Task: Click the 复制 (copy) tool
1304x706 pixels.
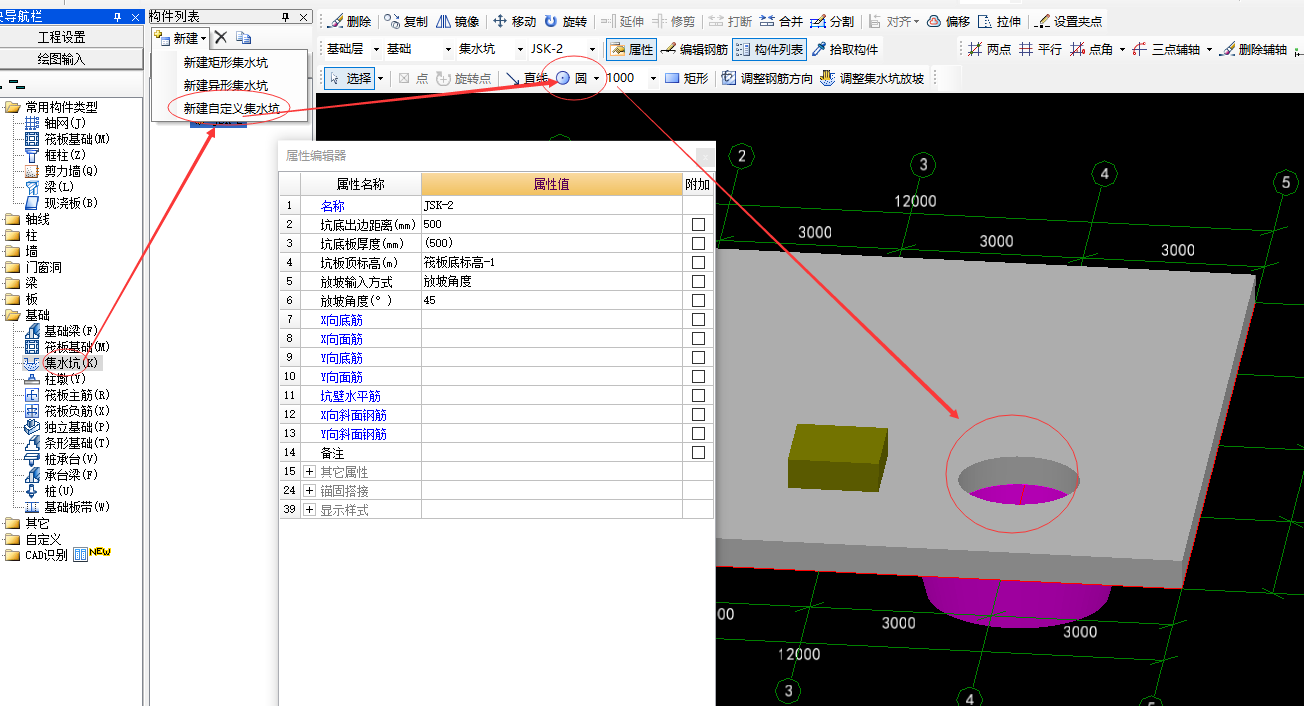Action: tap(406, 21)
